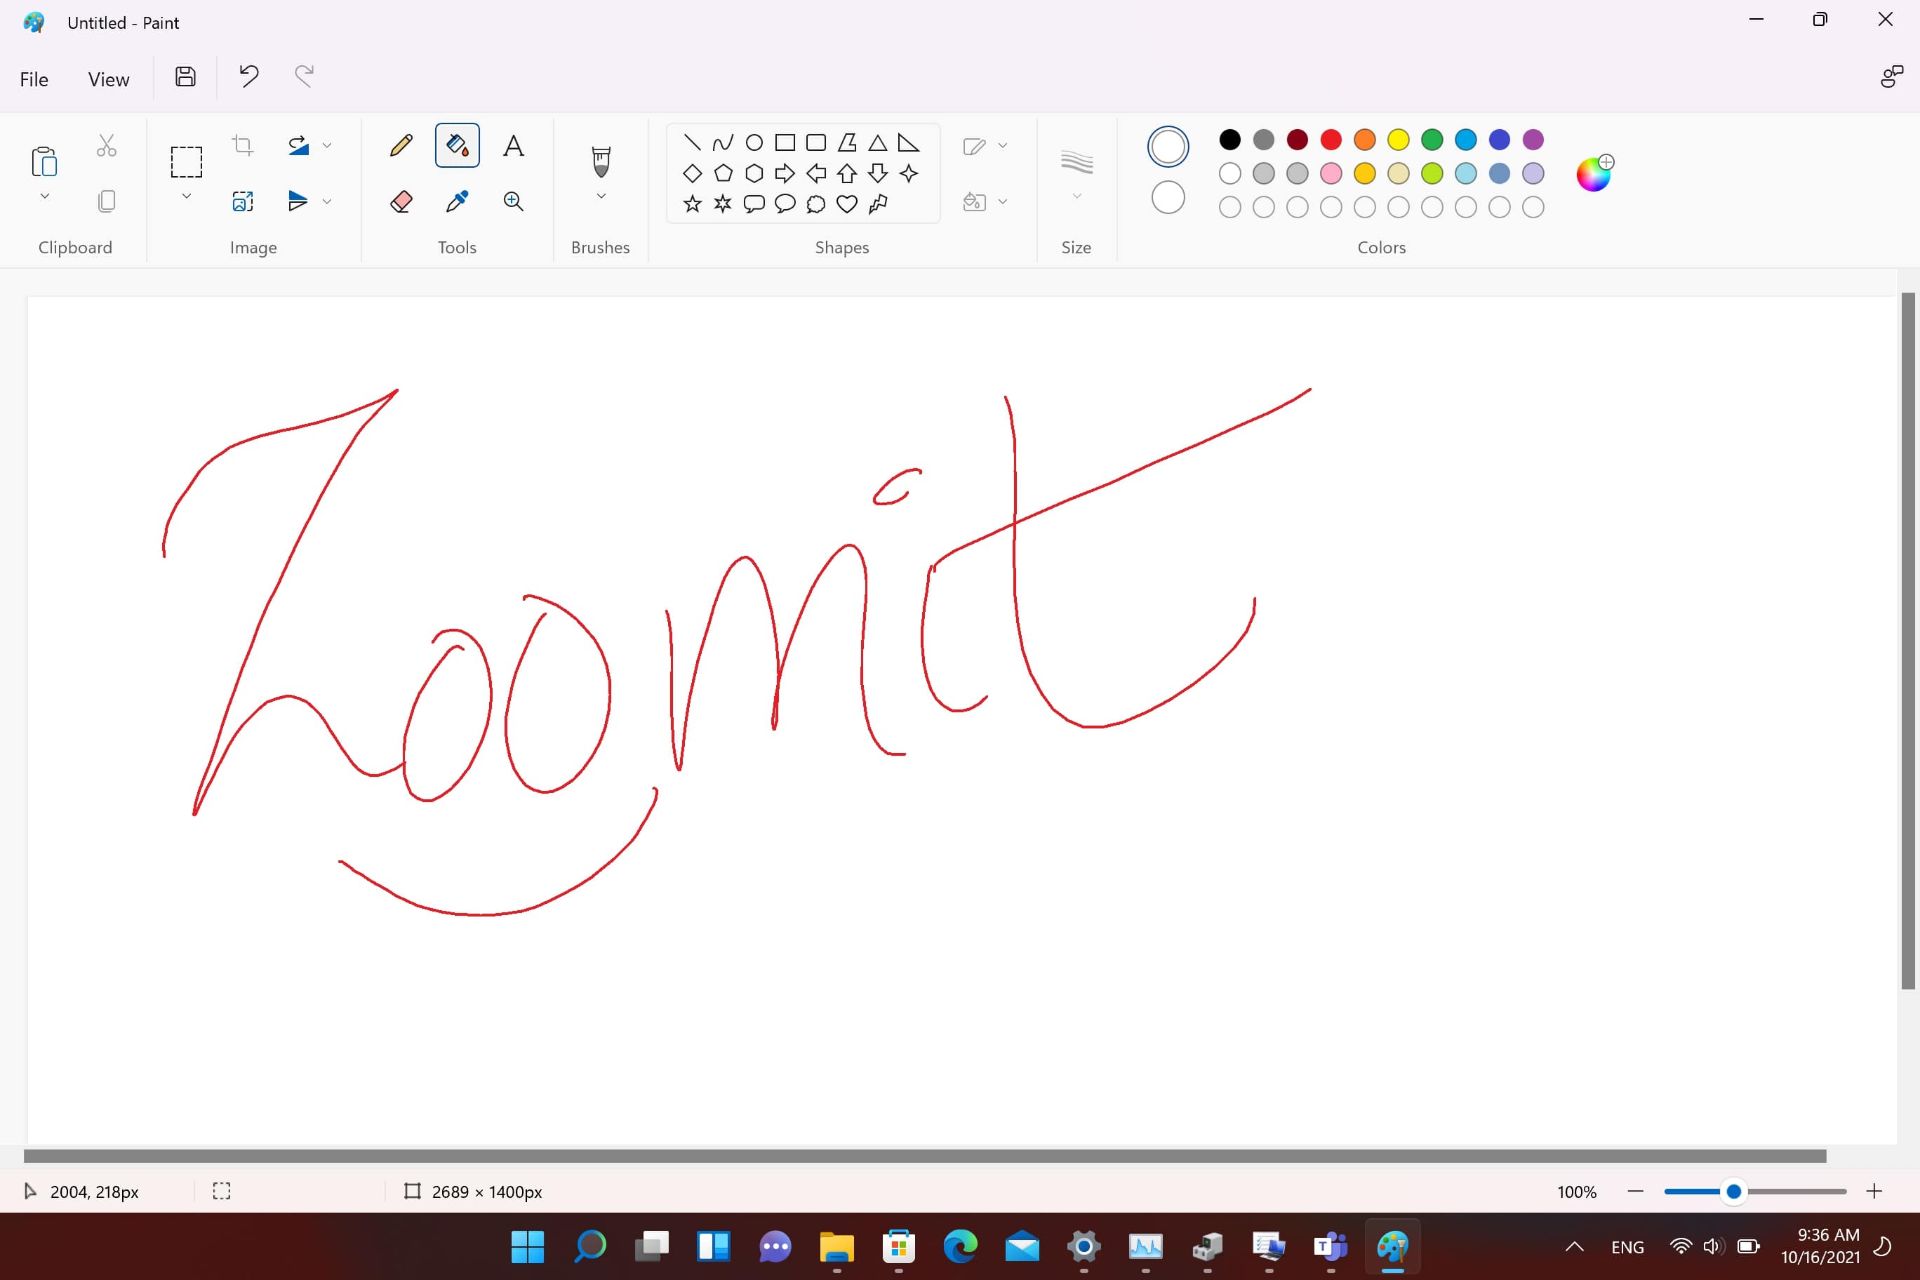Choose the Lightning bolt shape
The height and width of the screenshot is (1280, 1920).
[x=878, y=204]
